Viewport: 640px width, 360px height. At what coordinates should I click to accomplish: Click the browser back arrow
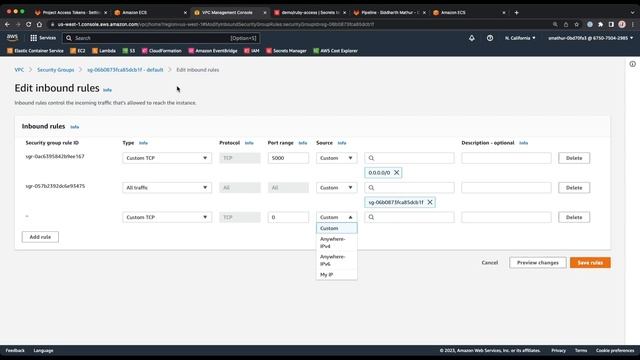click(7, 24)
